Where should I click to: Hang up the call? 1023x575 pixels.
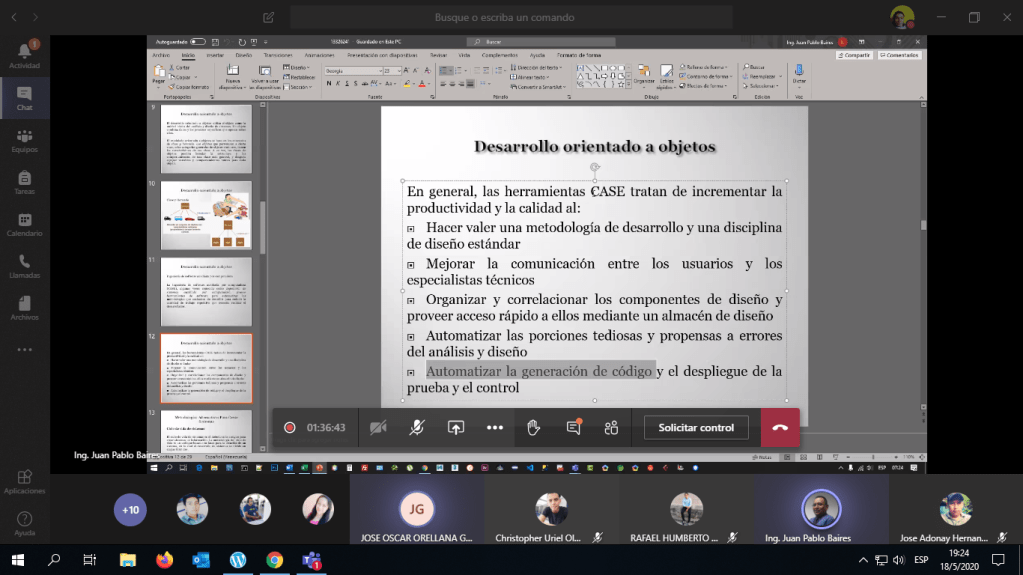(x=780, y=427)
